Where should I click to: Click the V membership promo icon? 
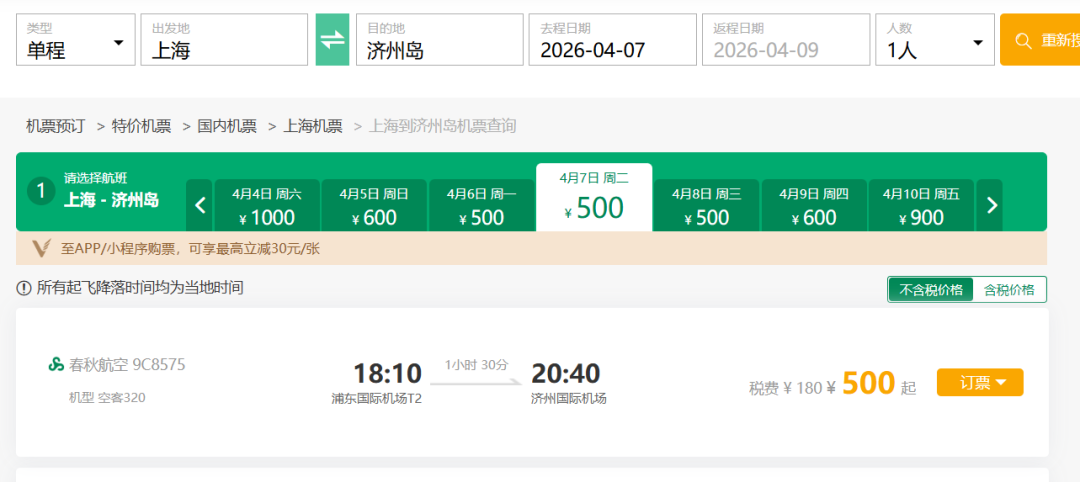click(x=43, y=249)
